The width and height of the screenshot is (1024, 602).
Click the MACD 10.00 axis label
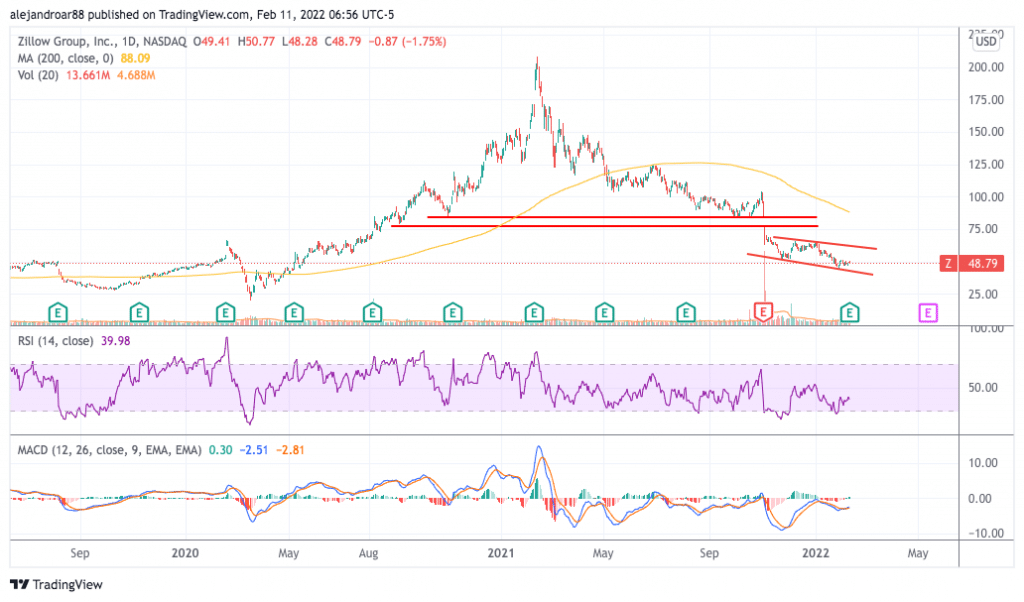click(x=983, y=464)
